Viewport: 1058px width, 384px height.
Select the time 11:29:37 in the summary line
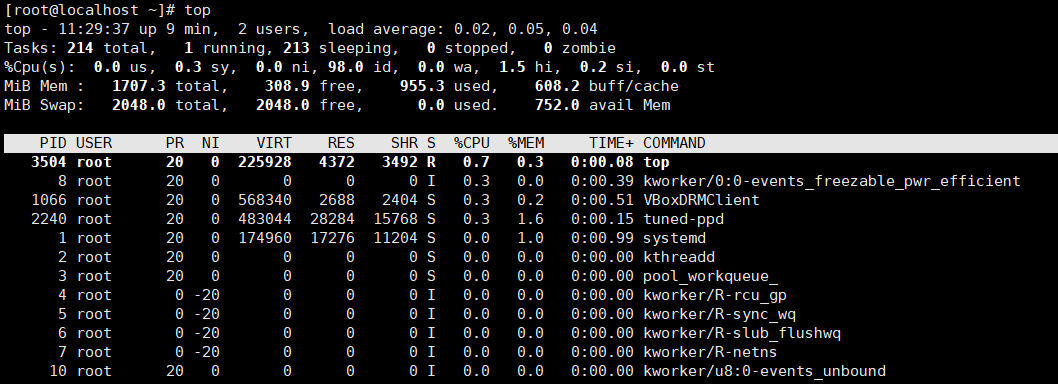pos(94,29)
